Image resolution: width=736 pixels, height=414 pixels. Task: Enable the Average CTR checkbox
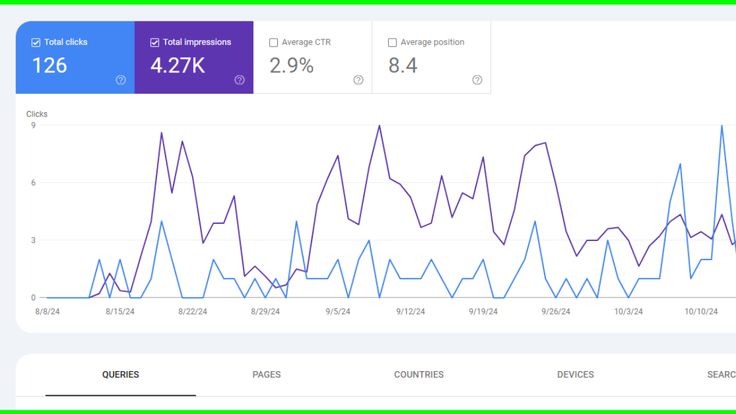point(274,43)
